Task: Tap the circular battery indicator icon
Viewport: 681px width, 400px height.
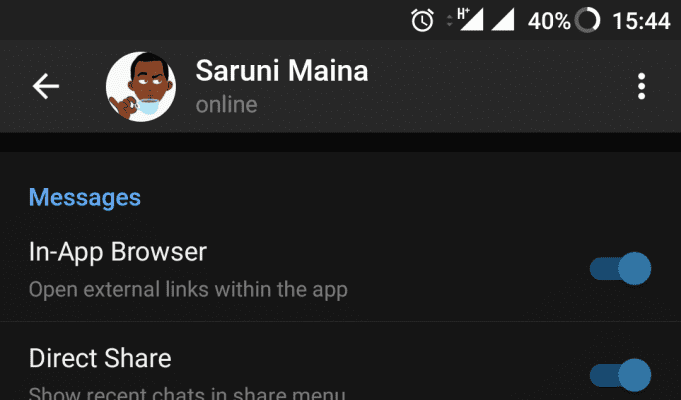Action: [x=587, y=20]
